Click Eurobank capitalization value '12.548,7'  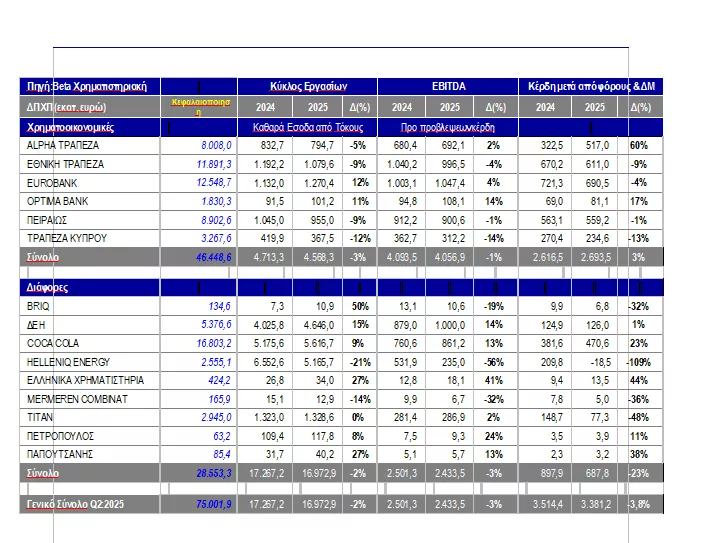(214, 183)
